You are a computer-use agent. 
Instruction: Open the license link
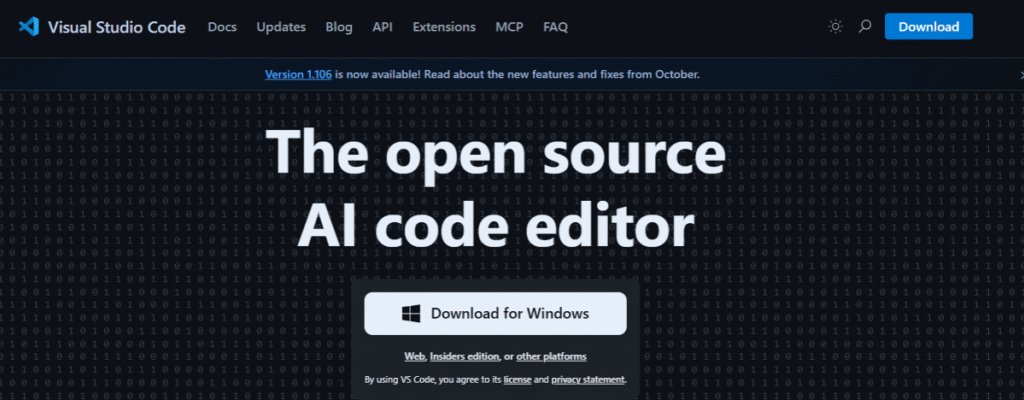pos(517,379)
